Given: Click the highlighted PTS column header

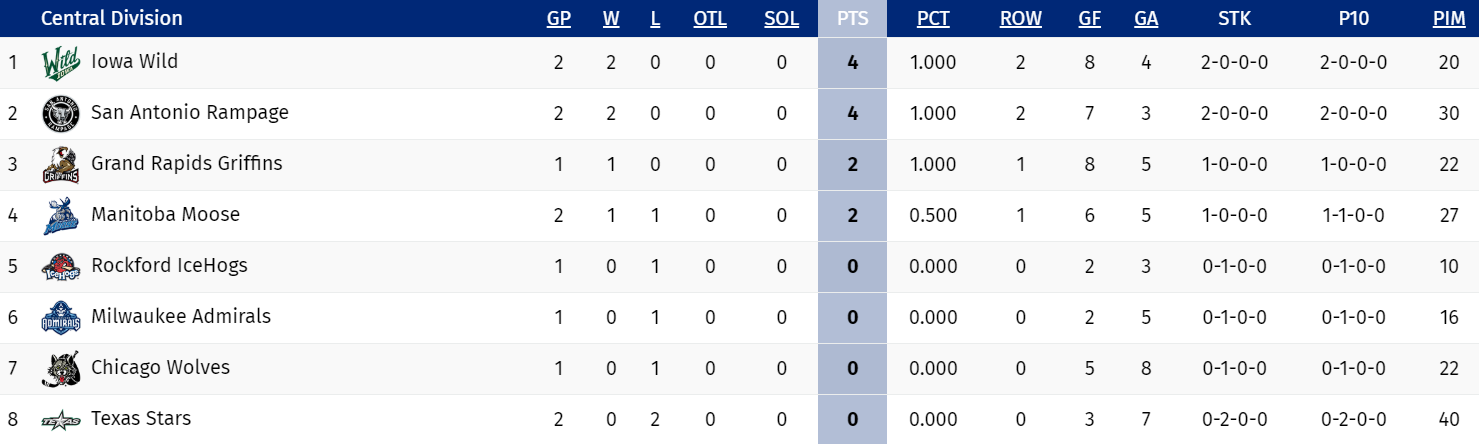Looking at the screenshot, I should click(x=852, y=19).
